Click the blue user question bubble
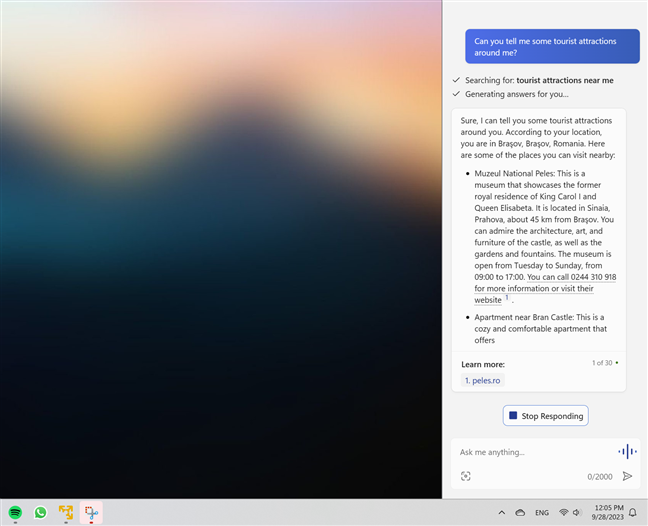The image size is (648, 526). [x=551, y=46]
